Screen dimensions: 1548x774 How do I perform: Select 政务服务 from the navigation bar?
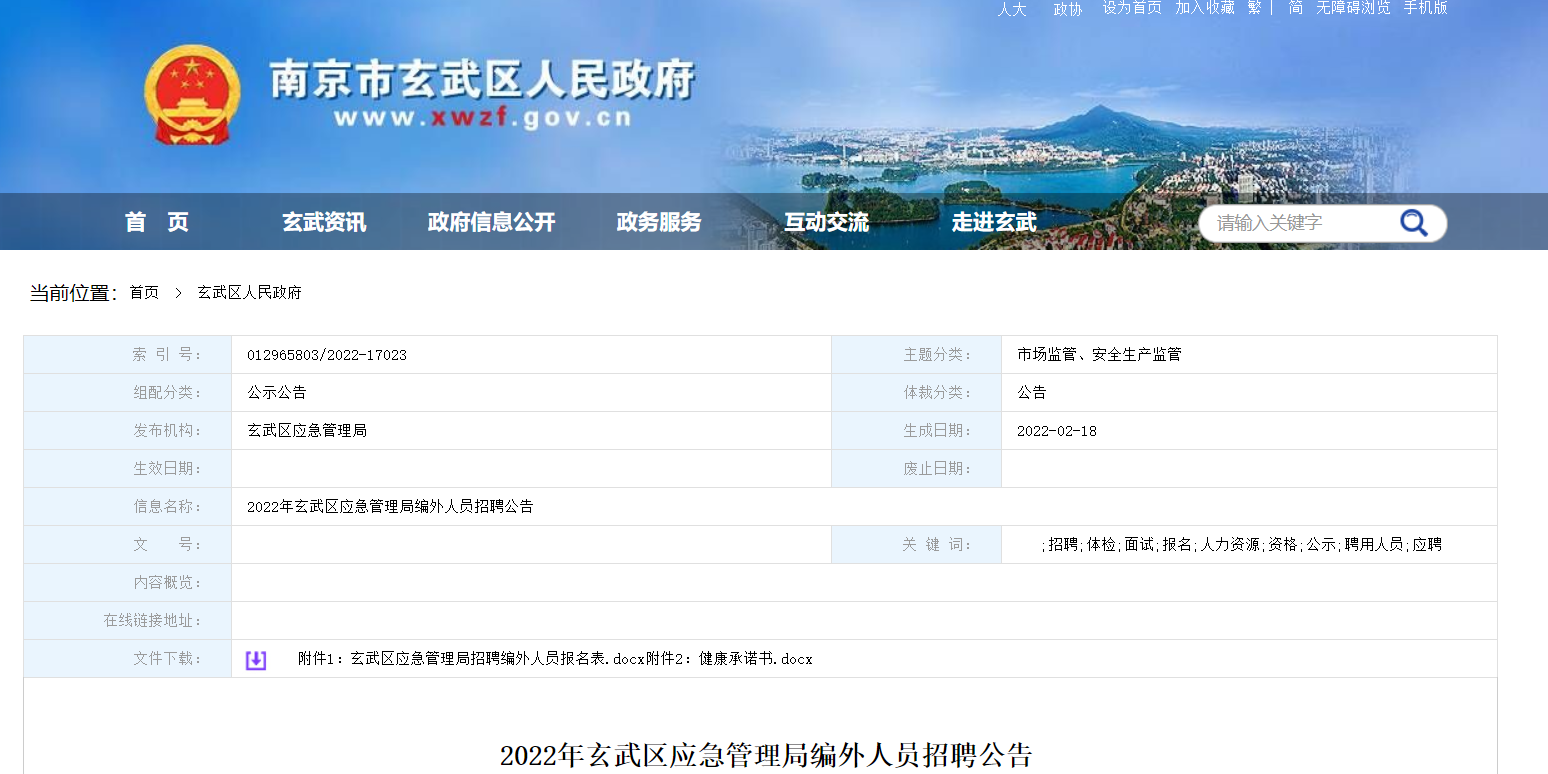click(659, 222)
